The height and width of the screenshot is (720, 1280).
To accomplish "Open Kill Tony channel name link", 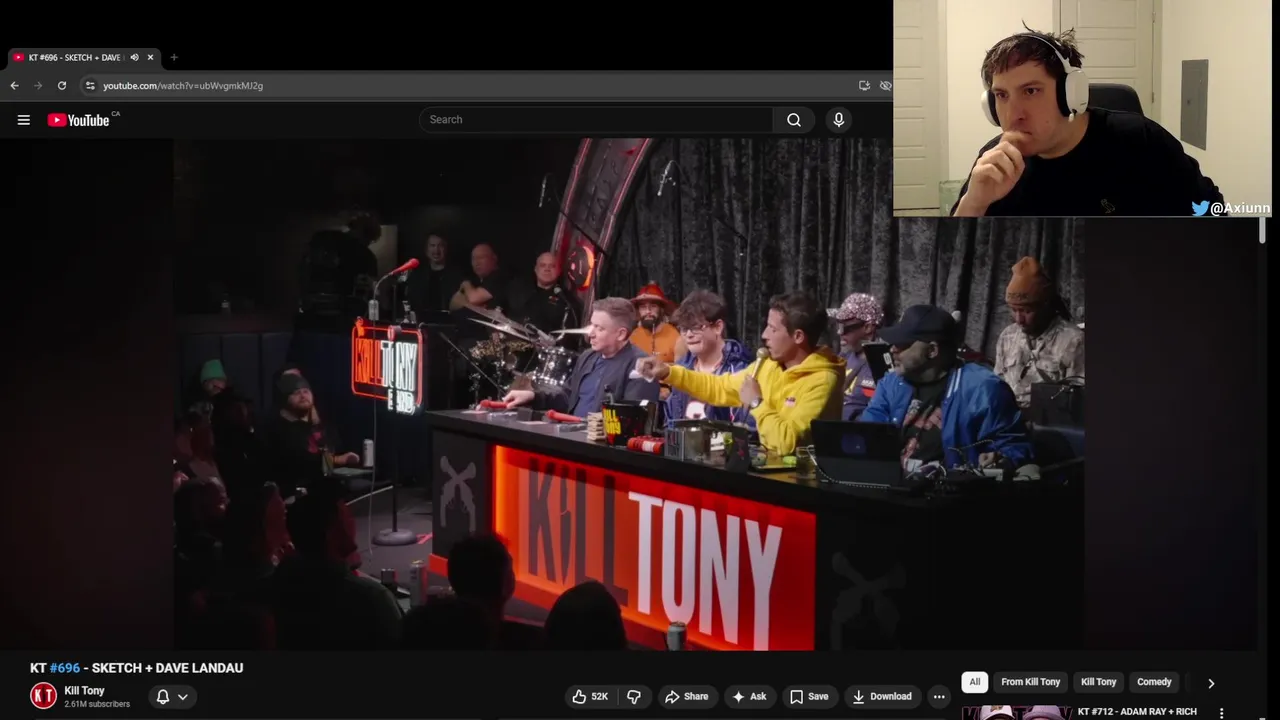I will 84,691.
